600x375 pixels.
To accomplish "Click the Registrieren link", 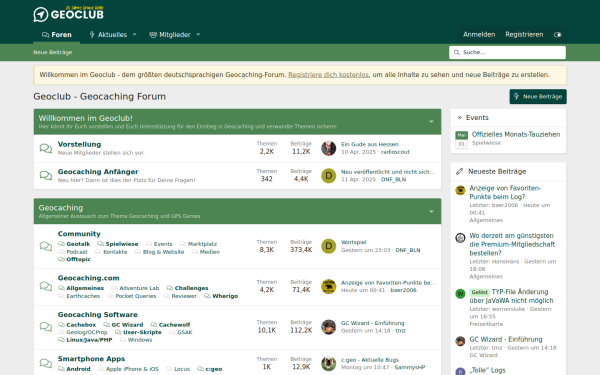I will click(524, 35).
